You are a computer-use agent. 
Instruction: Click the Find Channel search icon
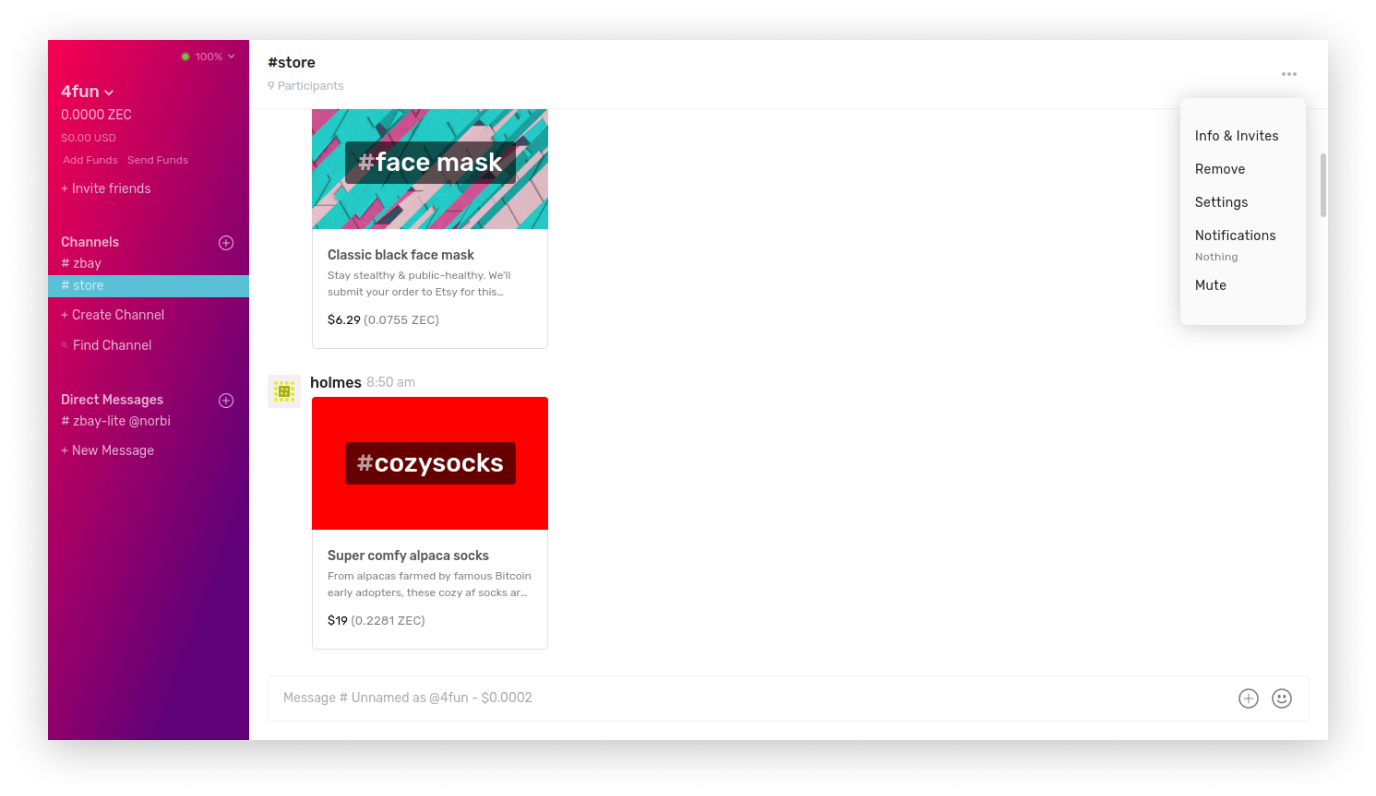pyautogui.click(x=65, y=346)
